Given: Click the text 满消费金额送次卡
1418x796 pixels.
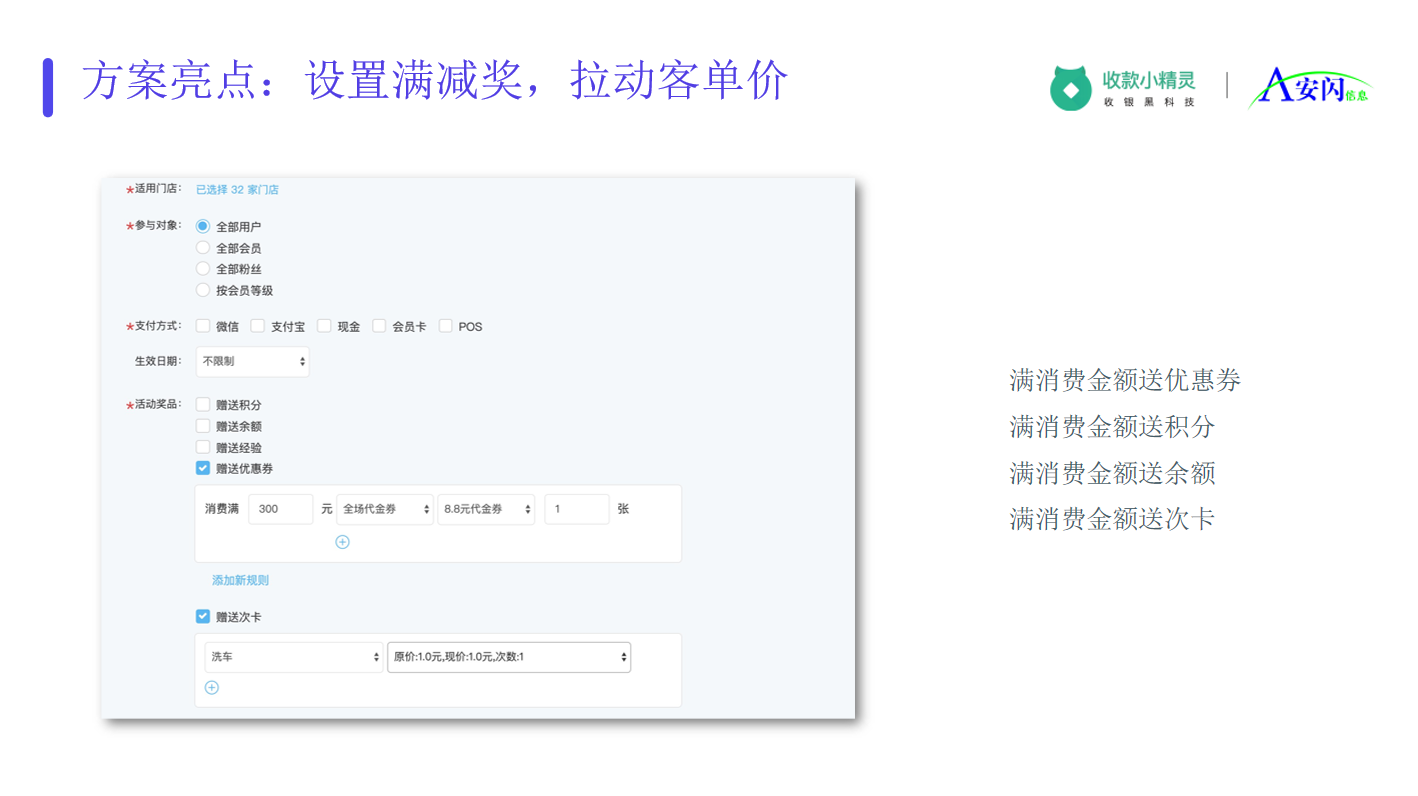Looking at the screenshot, I should 1112,519.
